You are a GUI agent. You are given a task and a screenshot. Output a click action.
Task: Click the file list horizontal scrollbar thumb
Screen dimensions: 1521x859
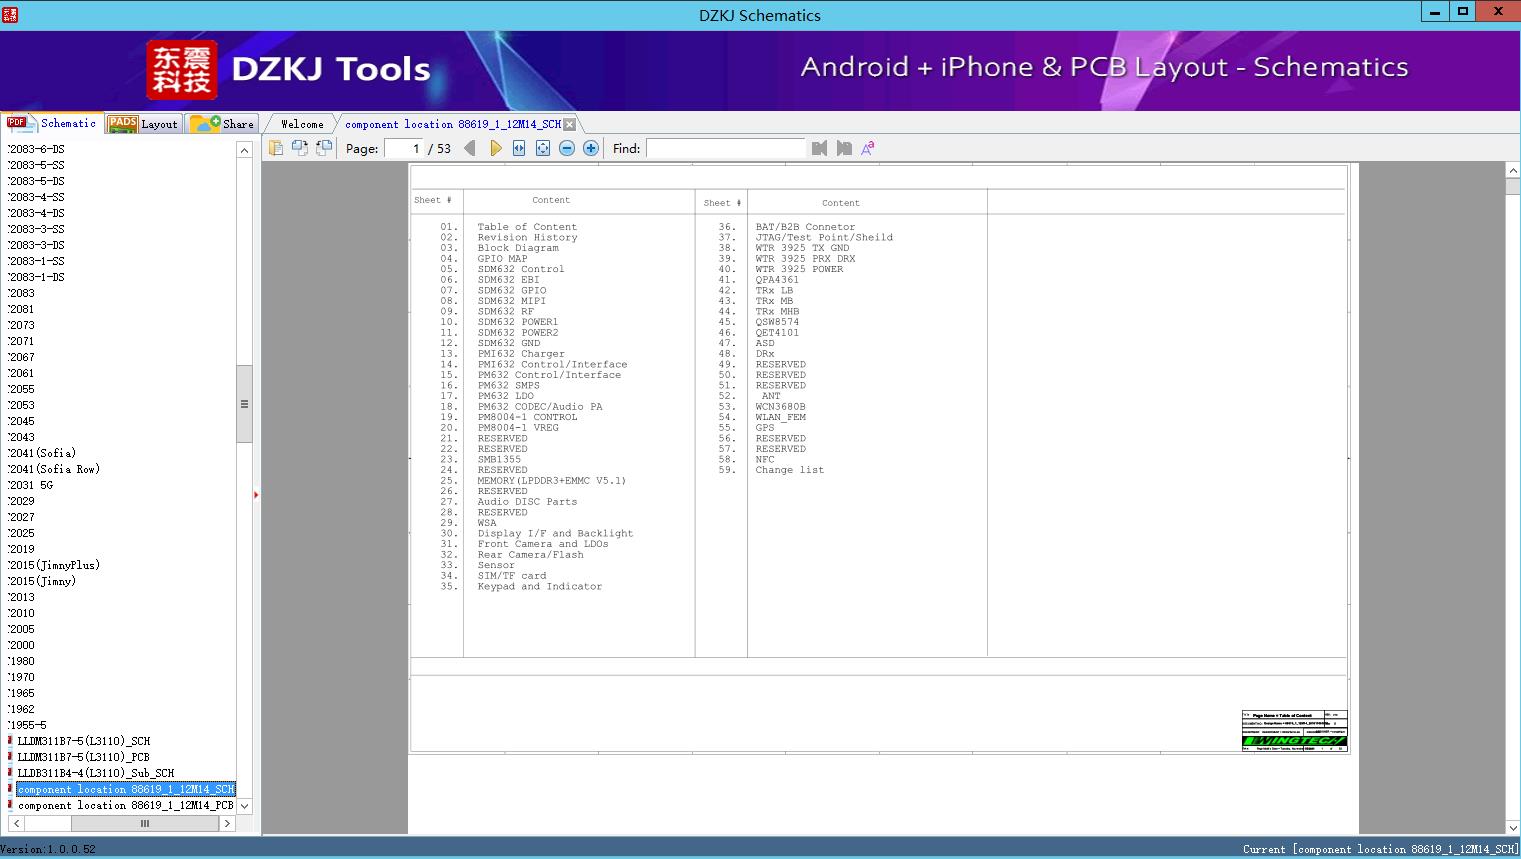[144, 823]
